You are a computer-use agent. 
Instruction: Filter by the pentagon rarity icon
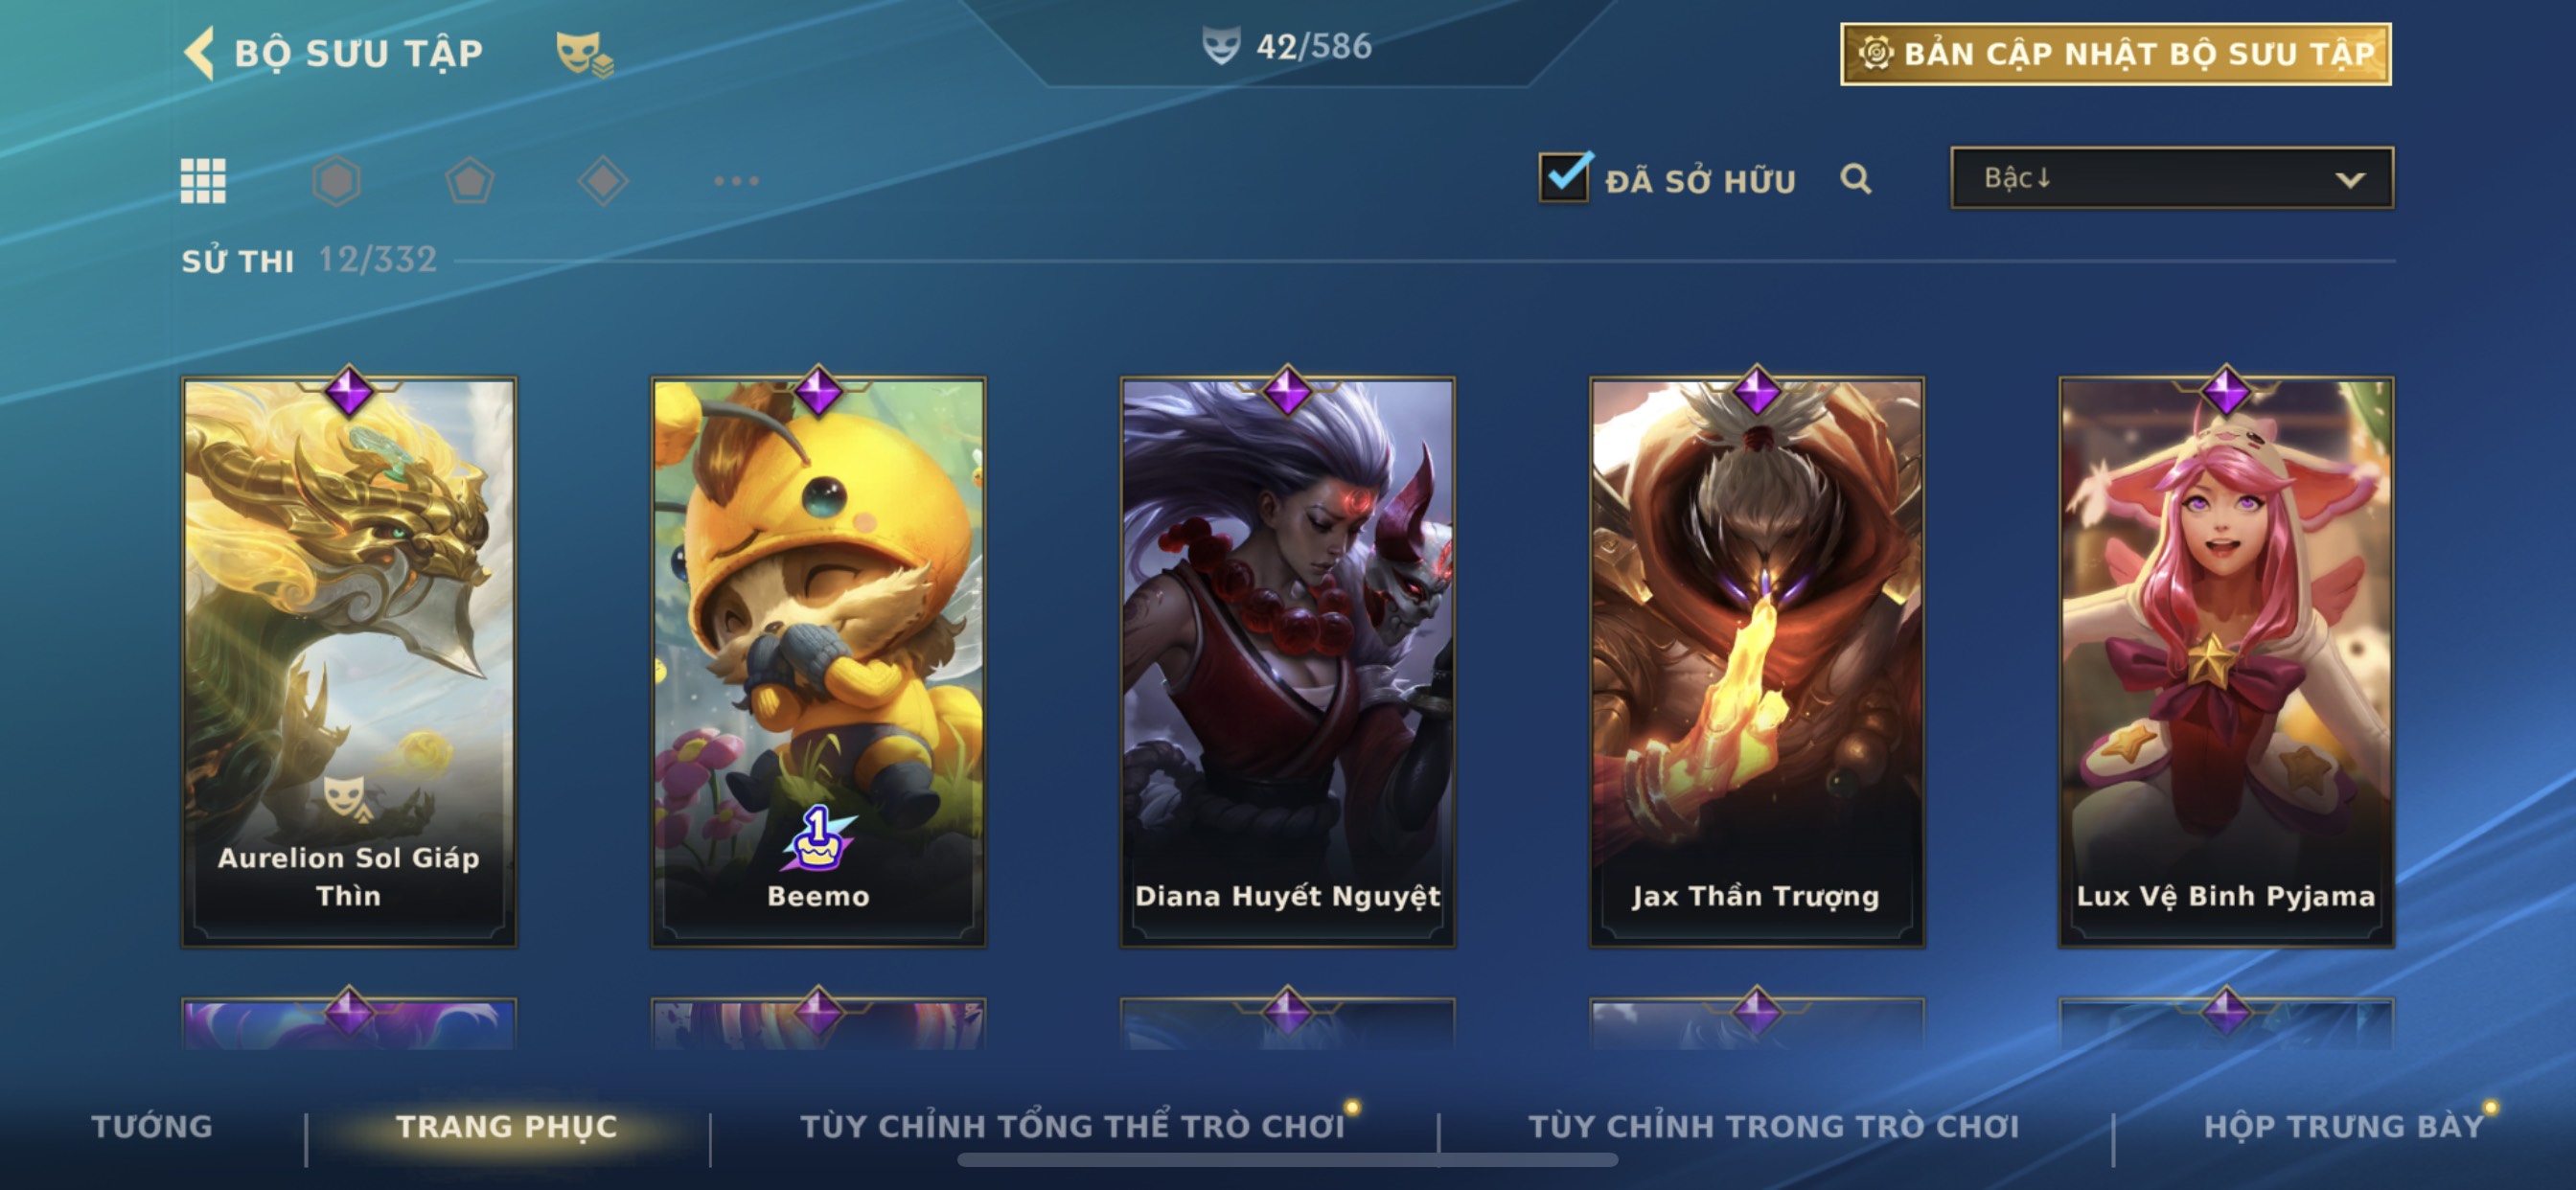[470, 181]
